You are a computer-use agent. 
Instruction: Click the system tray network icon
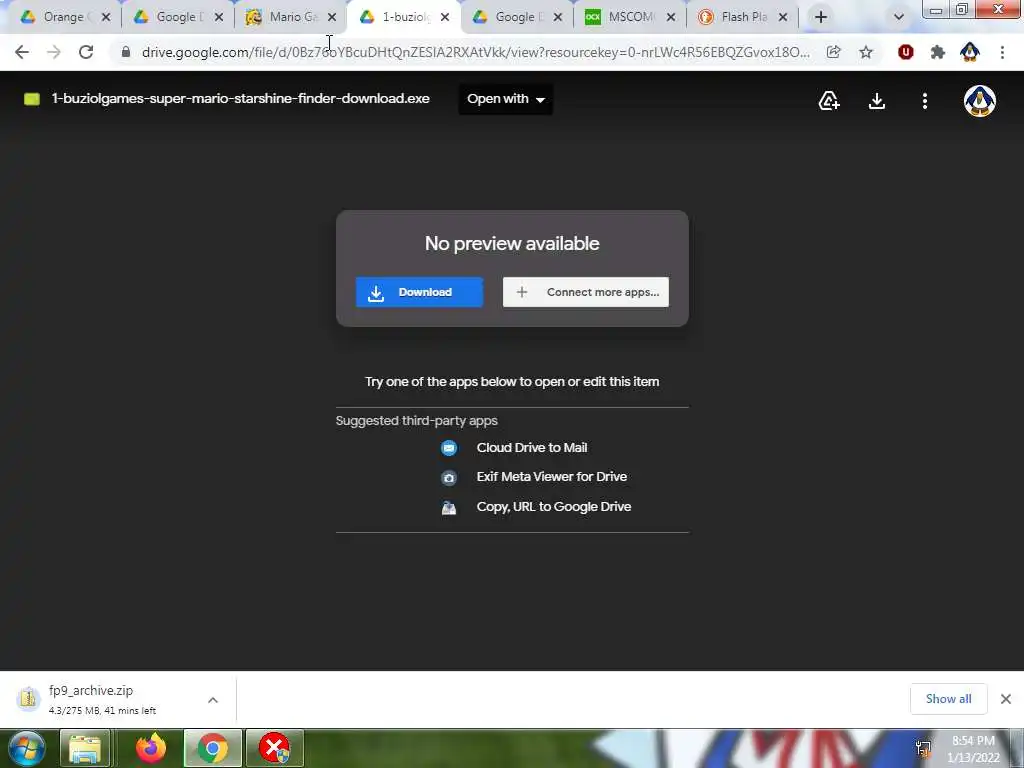pyautogui.click(x=923, y=748)
